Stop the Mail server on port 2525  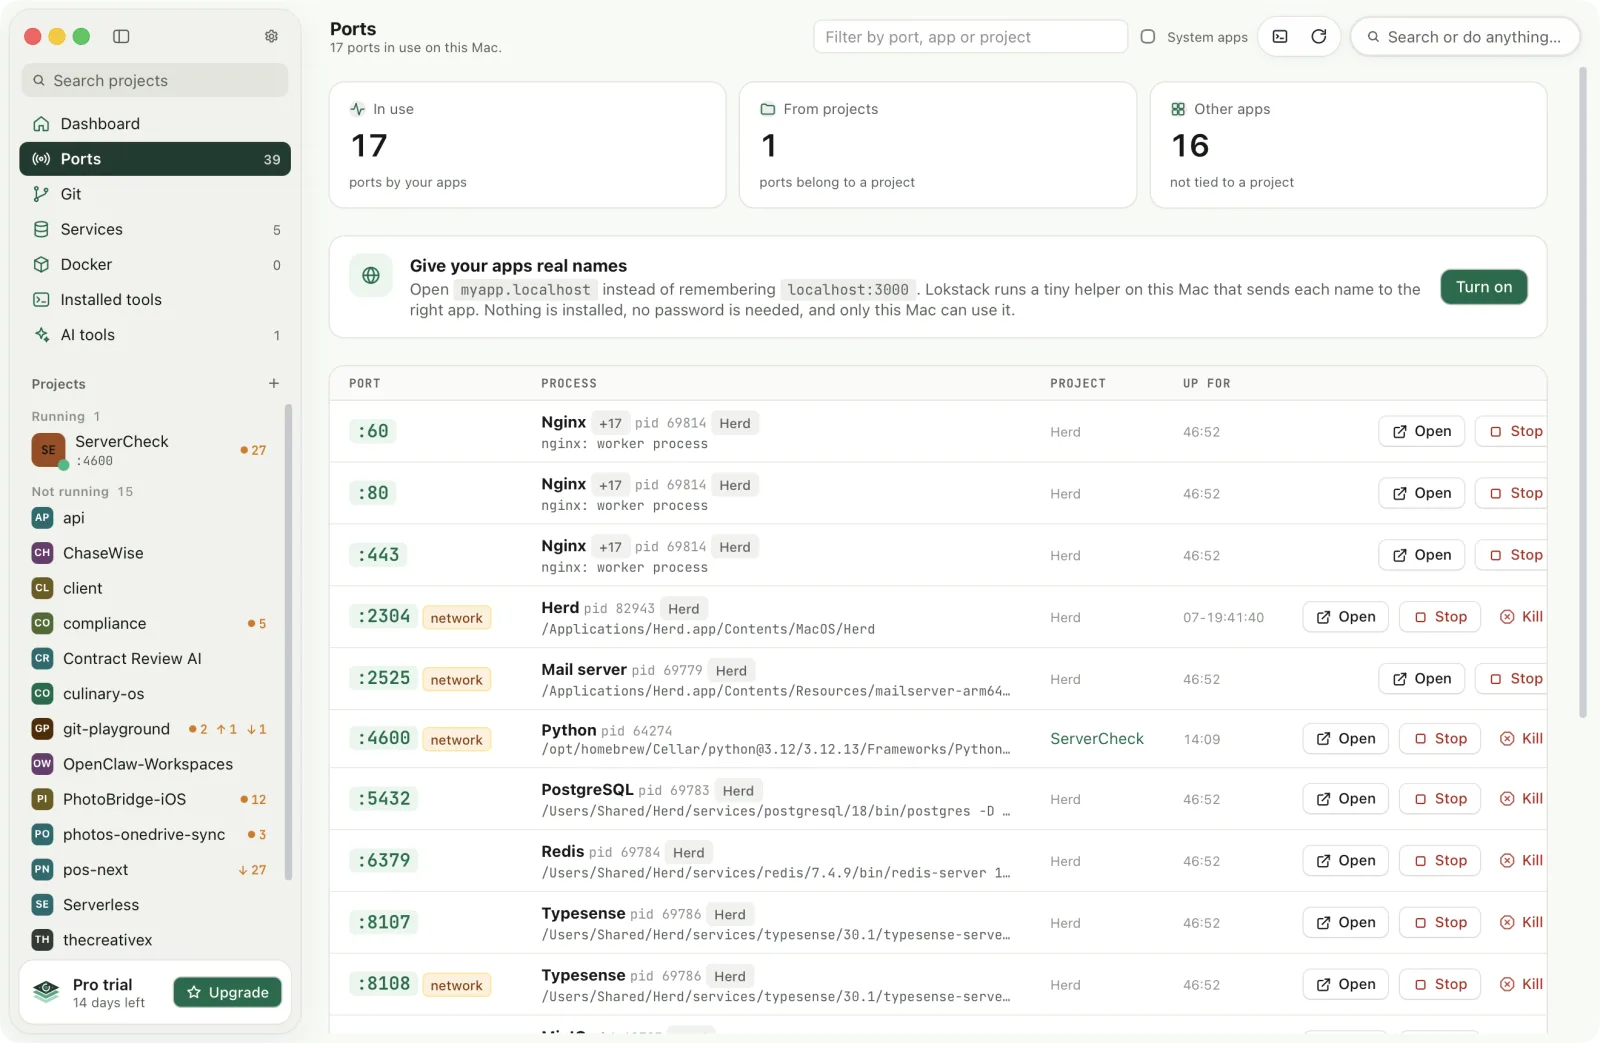(1512, 679)
